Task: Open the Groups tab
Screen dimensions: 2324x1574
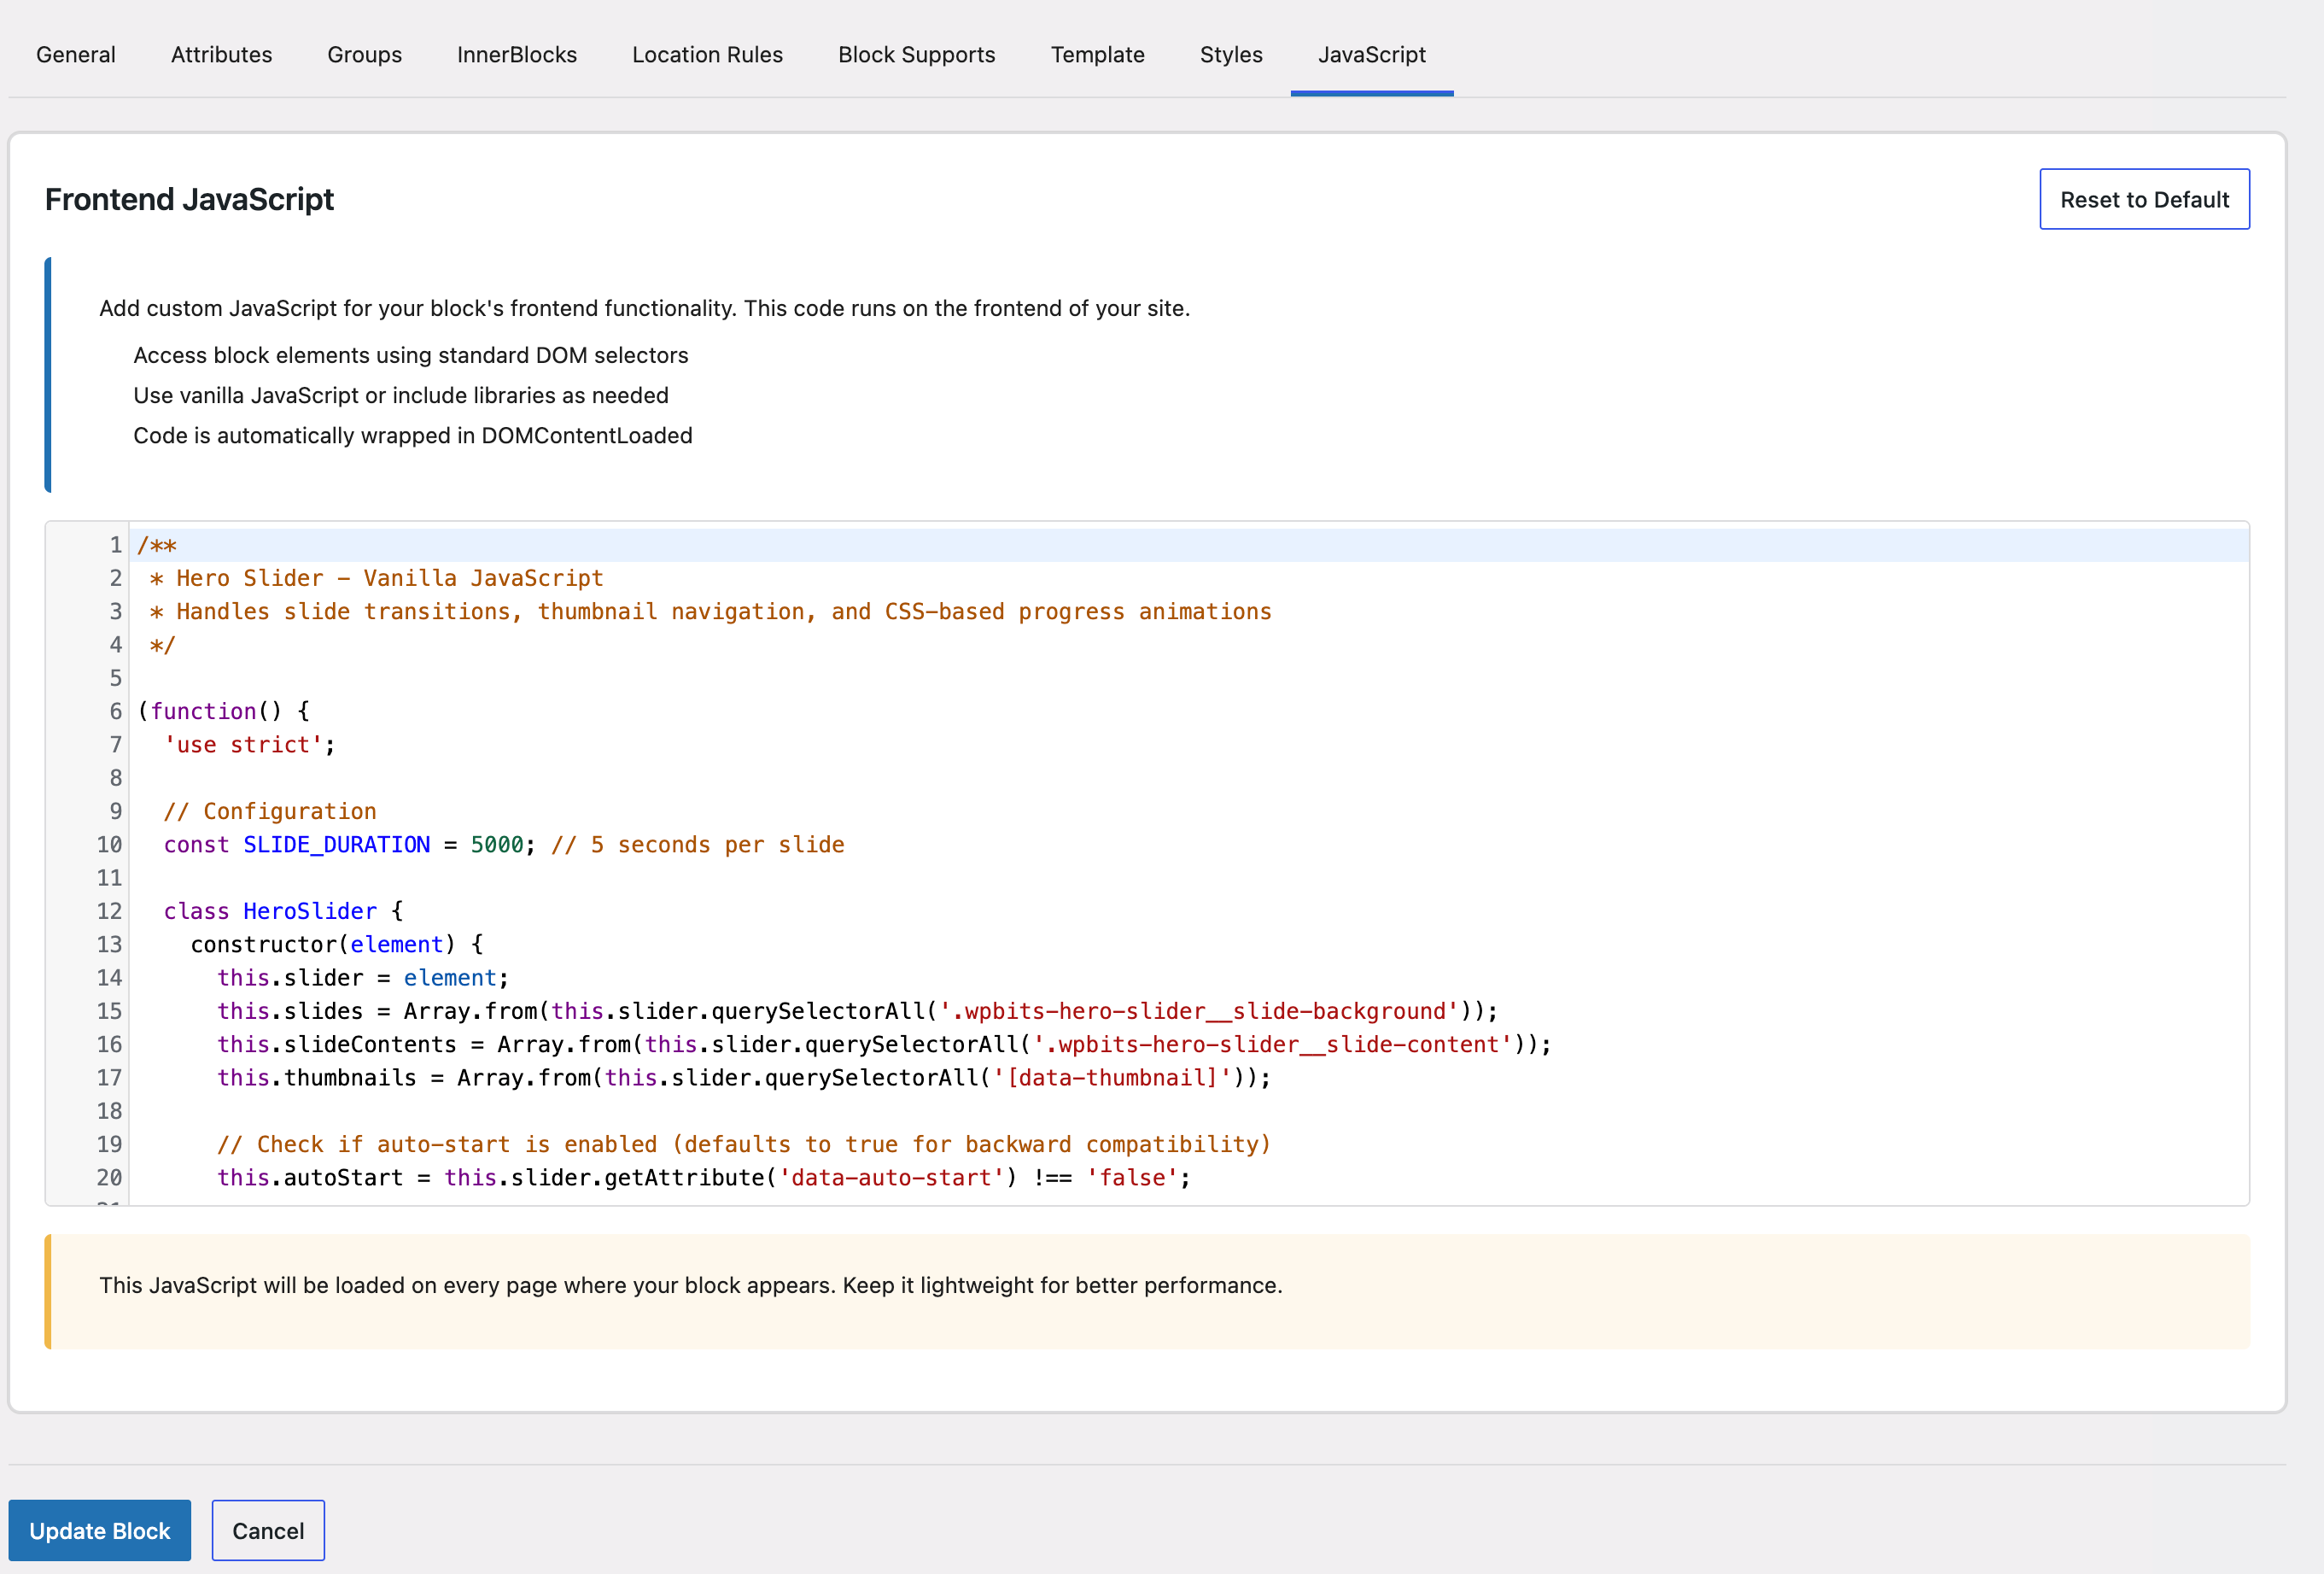Action: tap(364, 54)
